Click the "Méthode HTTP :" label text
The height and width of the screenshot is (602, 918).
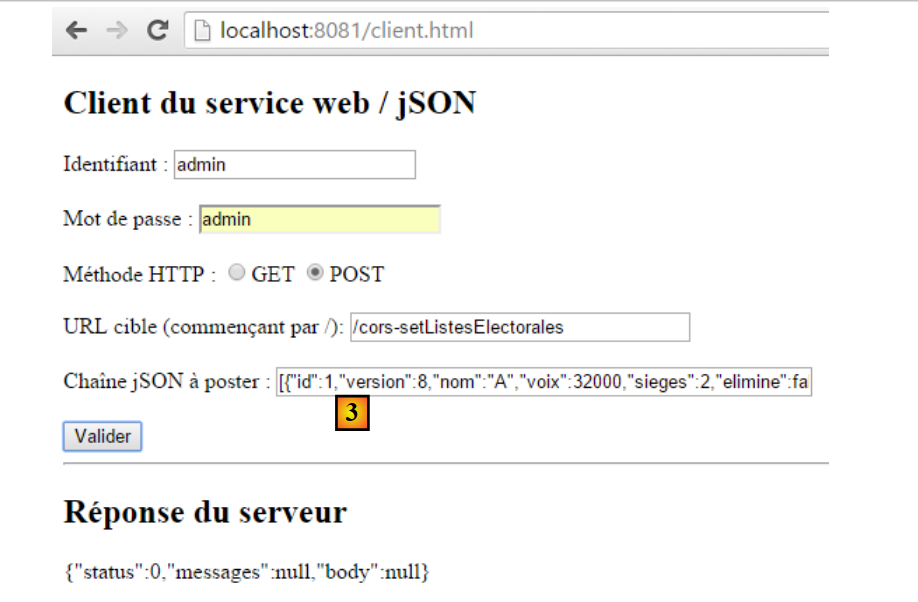coord(140,274)
